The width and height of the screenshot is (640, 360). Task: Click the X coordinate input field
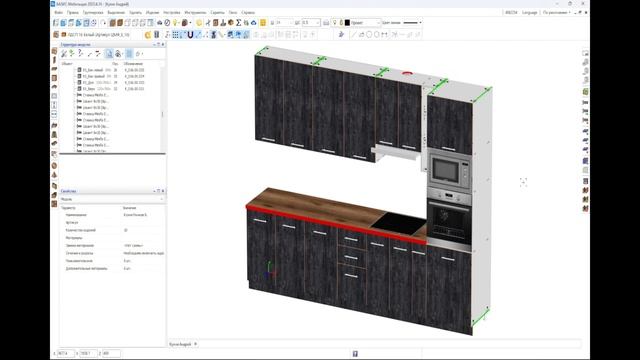coord(66,353)
